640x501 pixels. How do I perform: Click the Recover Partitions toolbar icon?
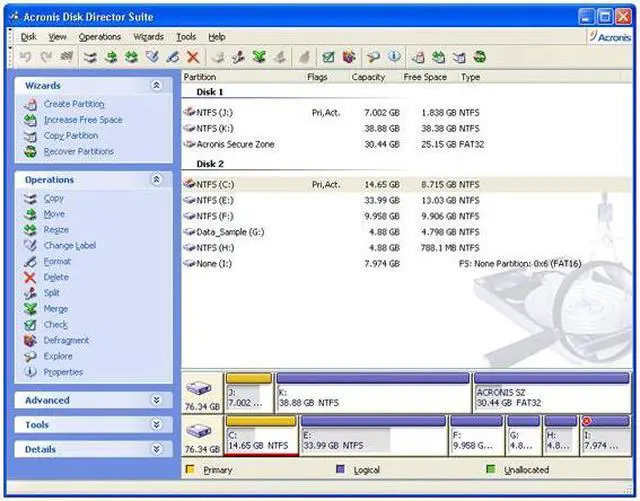480,57
